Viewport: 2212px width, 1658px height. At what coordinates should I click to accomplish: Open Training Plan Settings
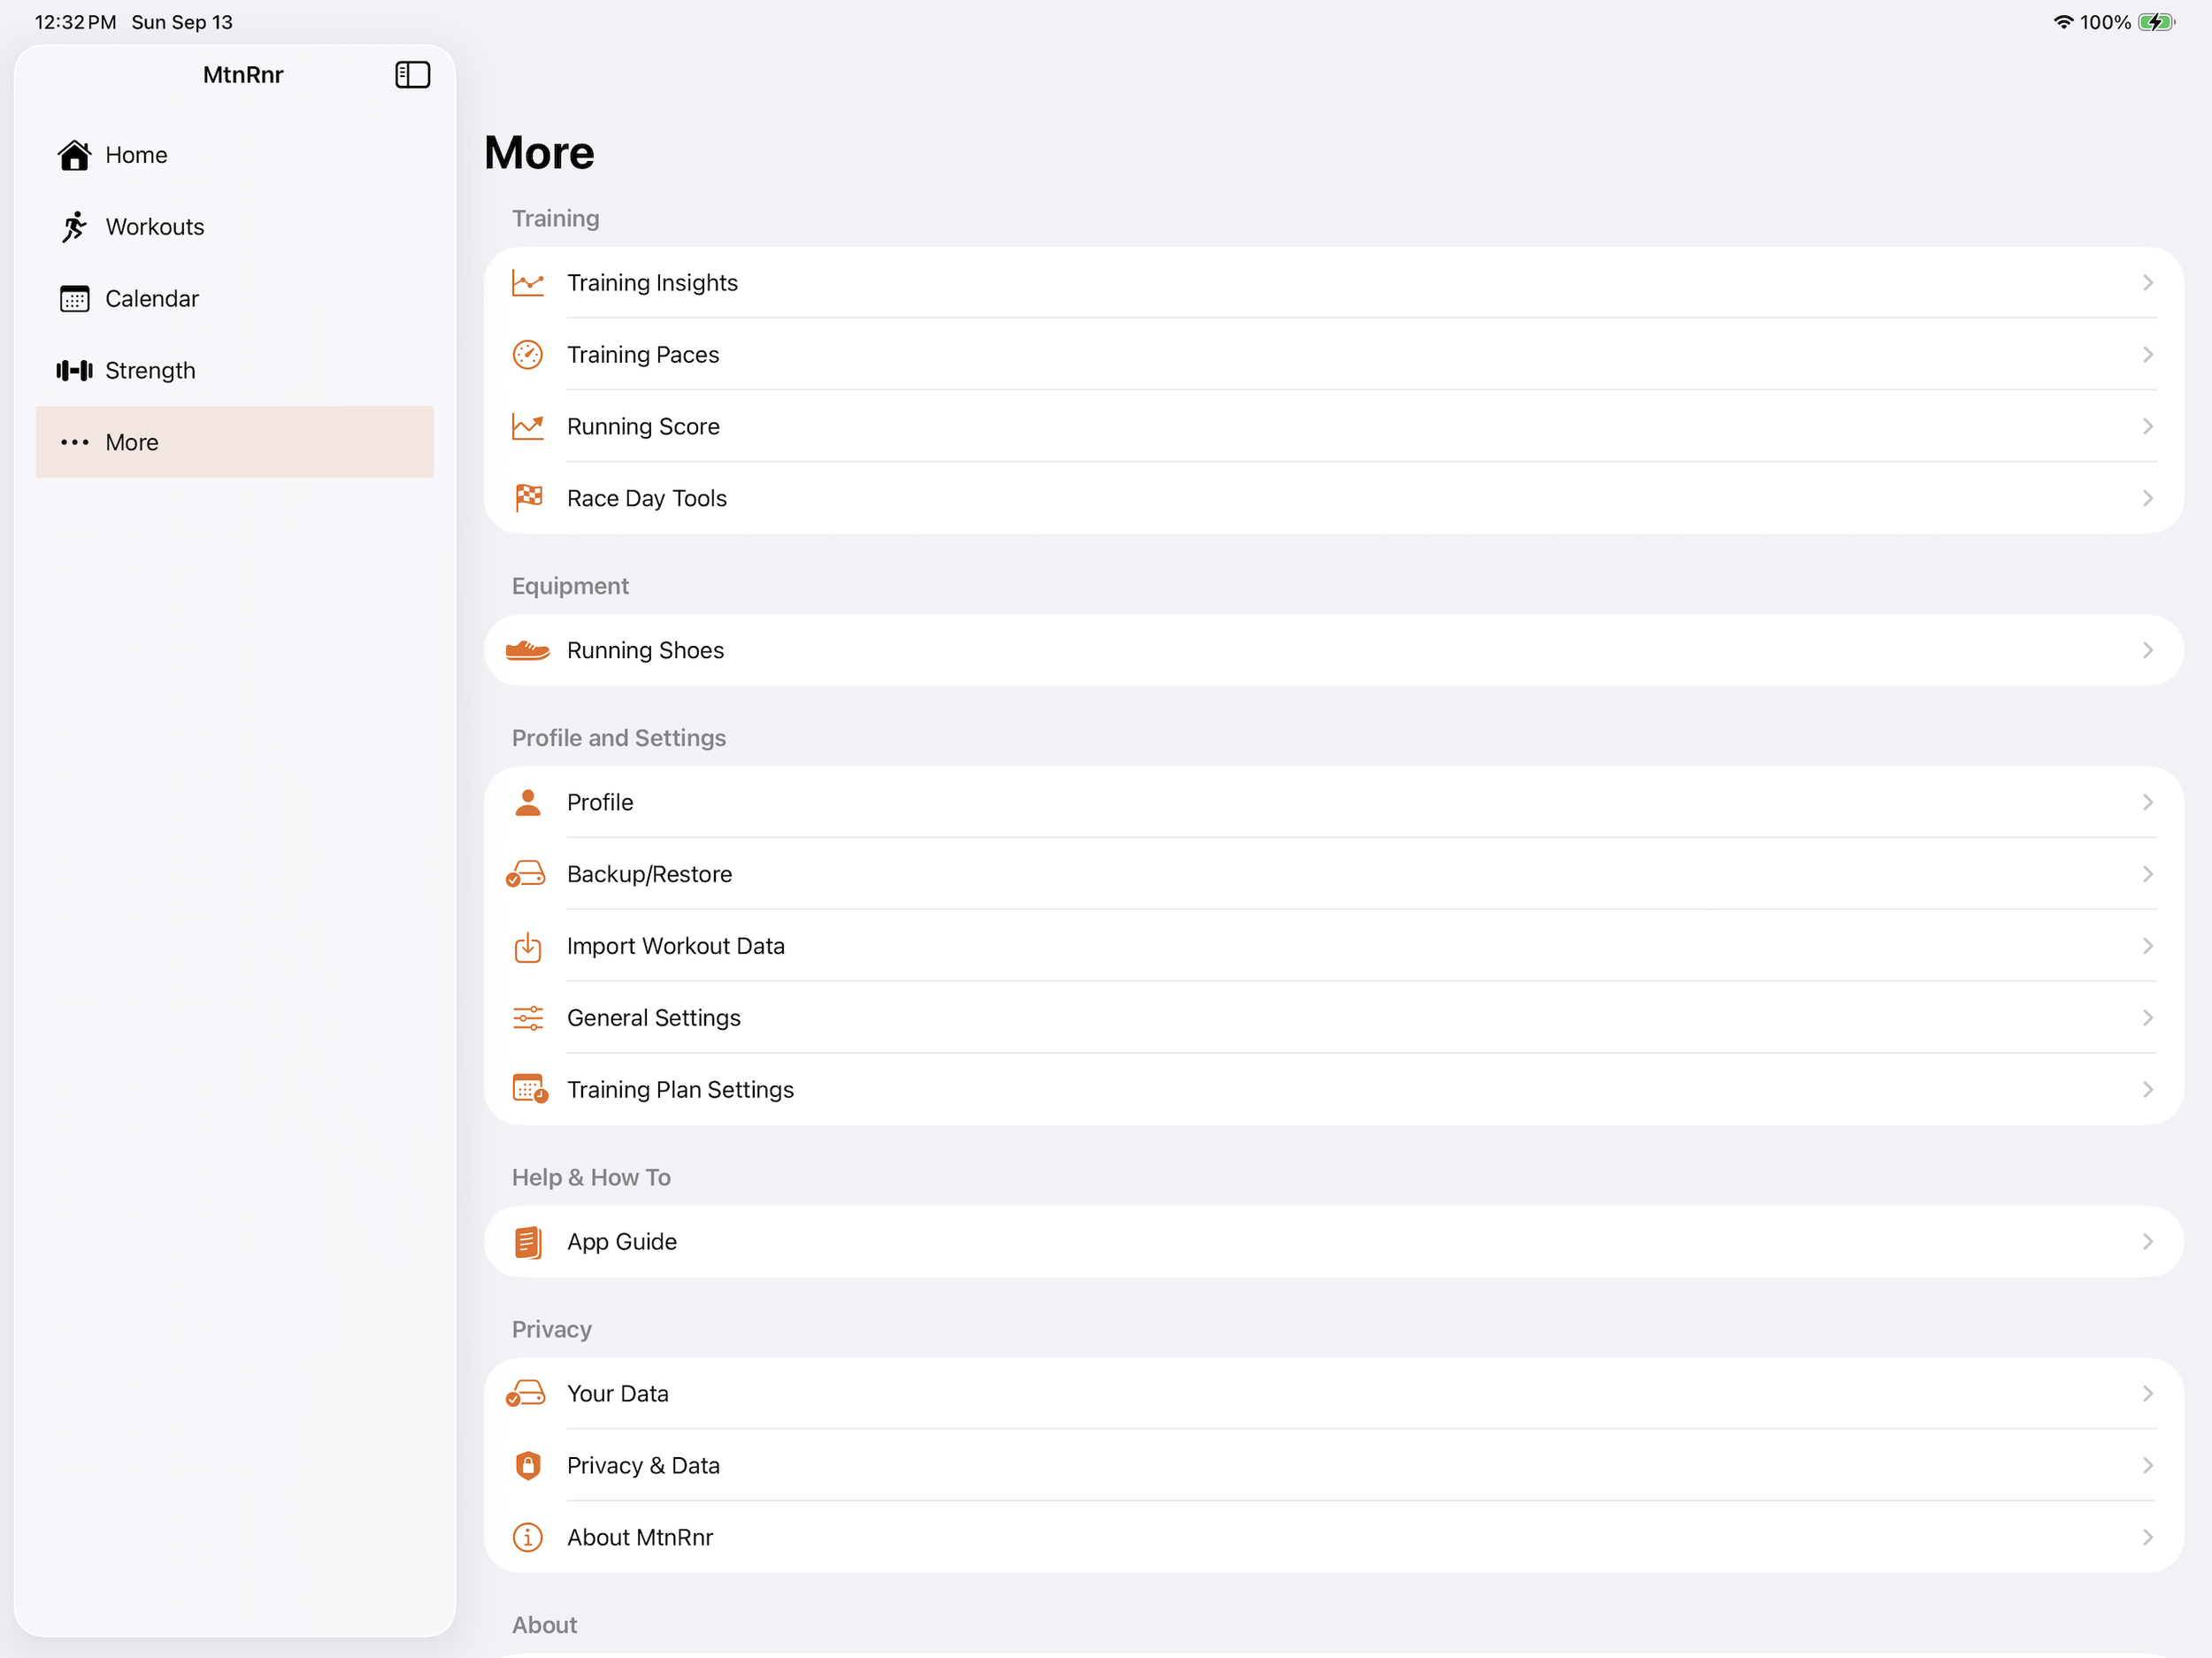[1333, 1090]
